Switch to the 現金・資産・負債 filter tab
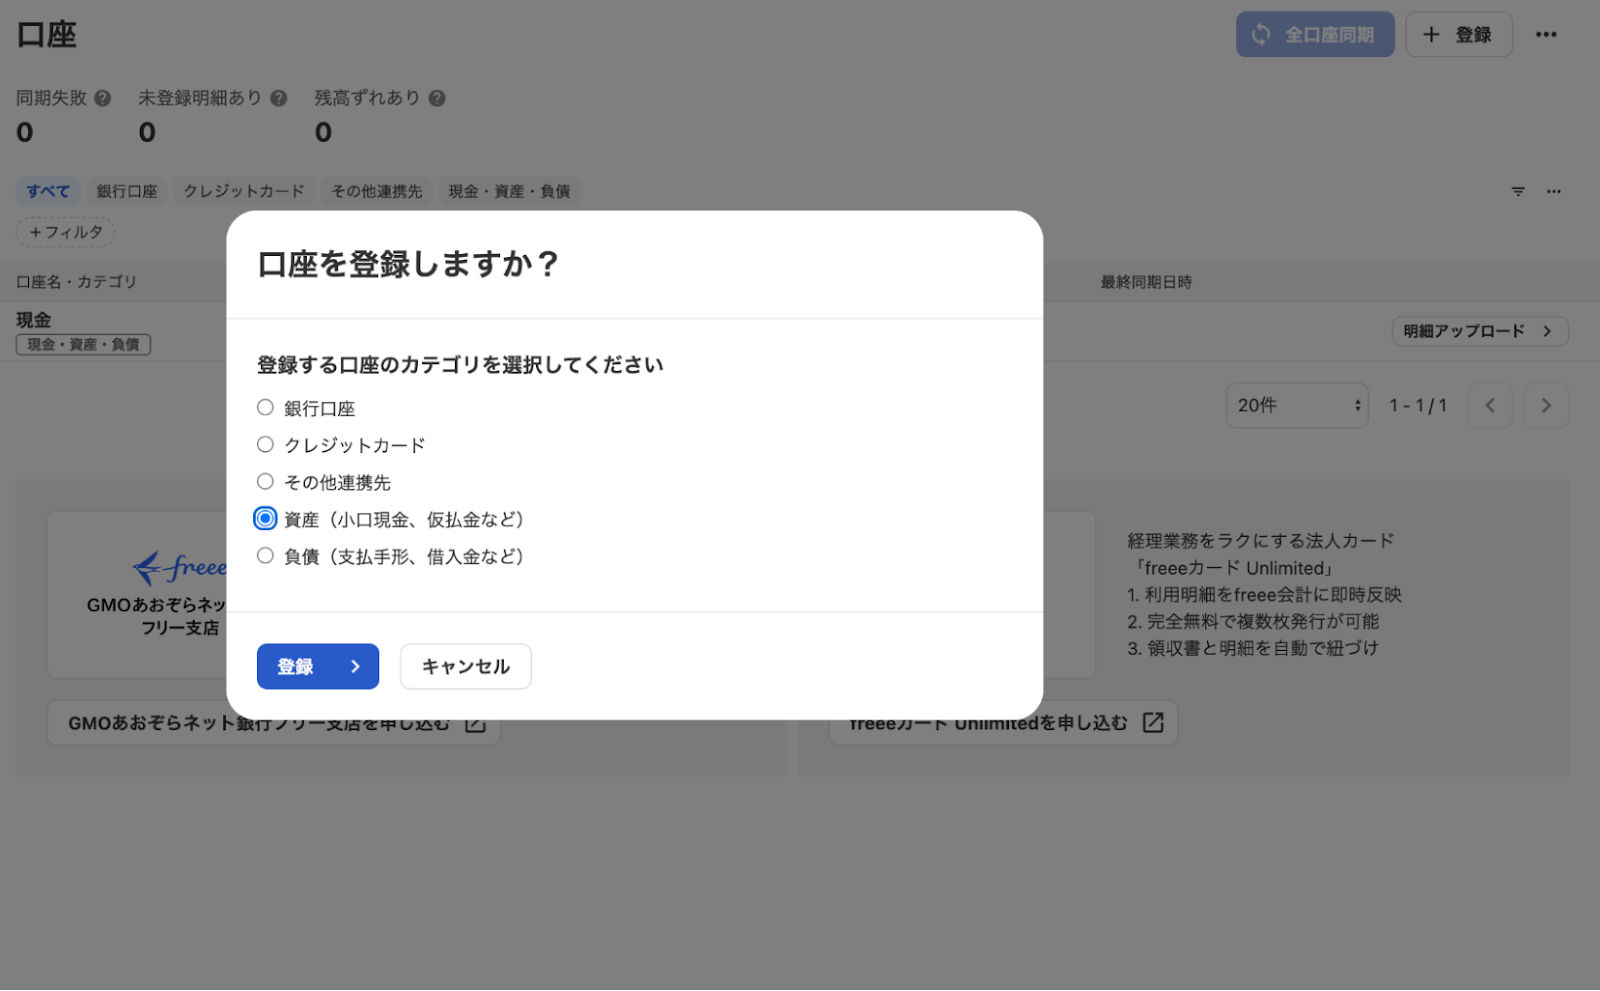The image size is (1600, 991). point(509,191)
